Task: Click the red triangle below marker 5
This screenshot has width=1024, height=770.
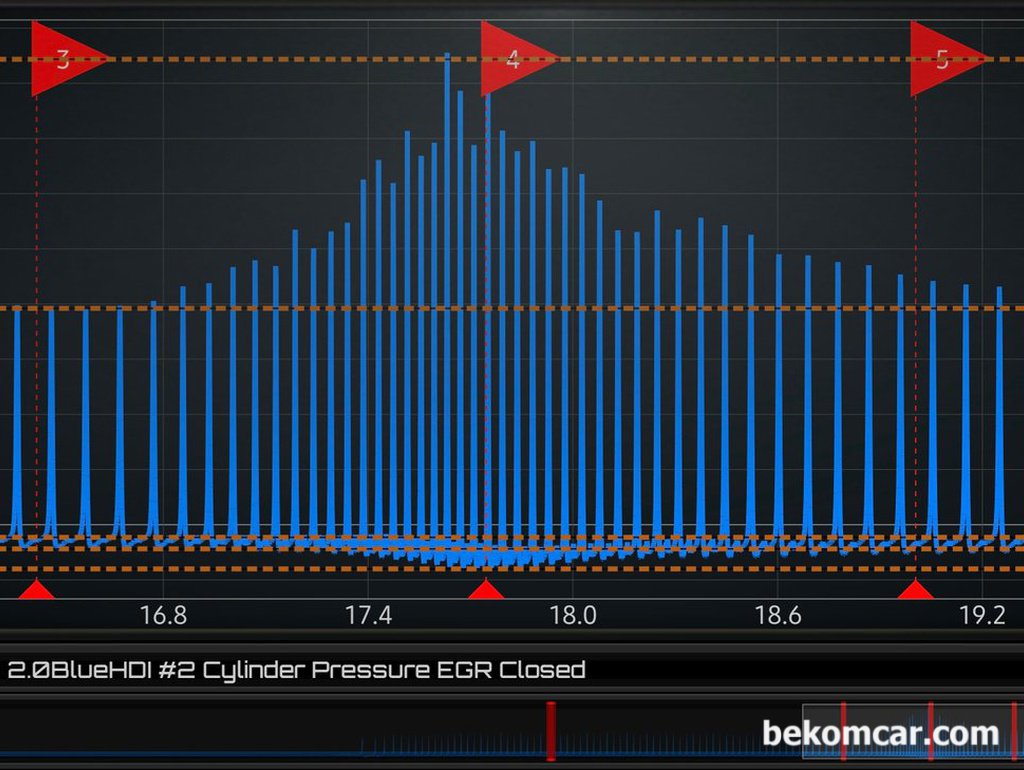Action: tap(916, 588)
